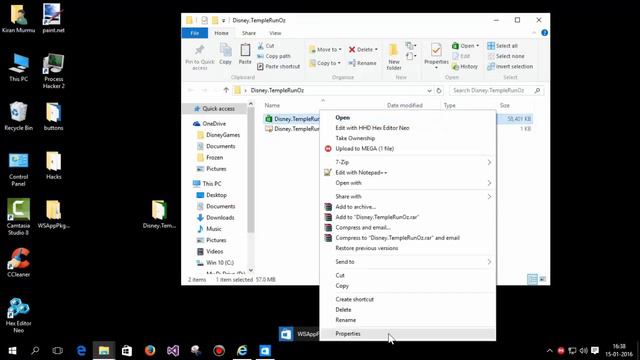Switch to the View ribbon tab
640x360 pixels.
coord(275,33)
